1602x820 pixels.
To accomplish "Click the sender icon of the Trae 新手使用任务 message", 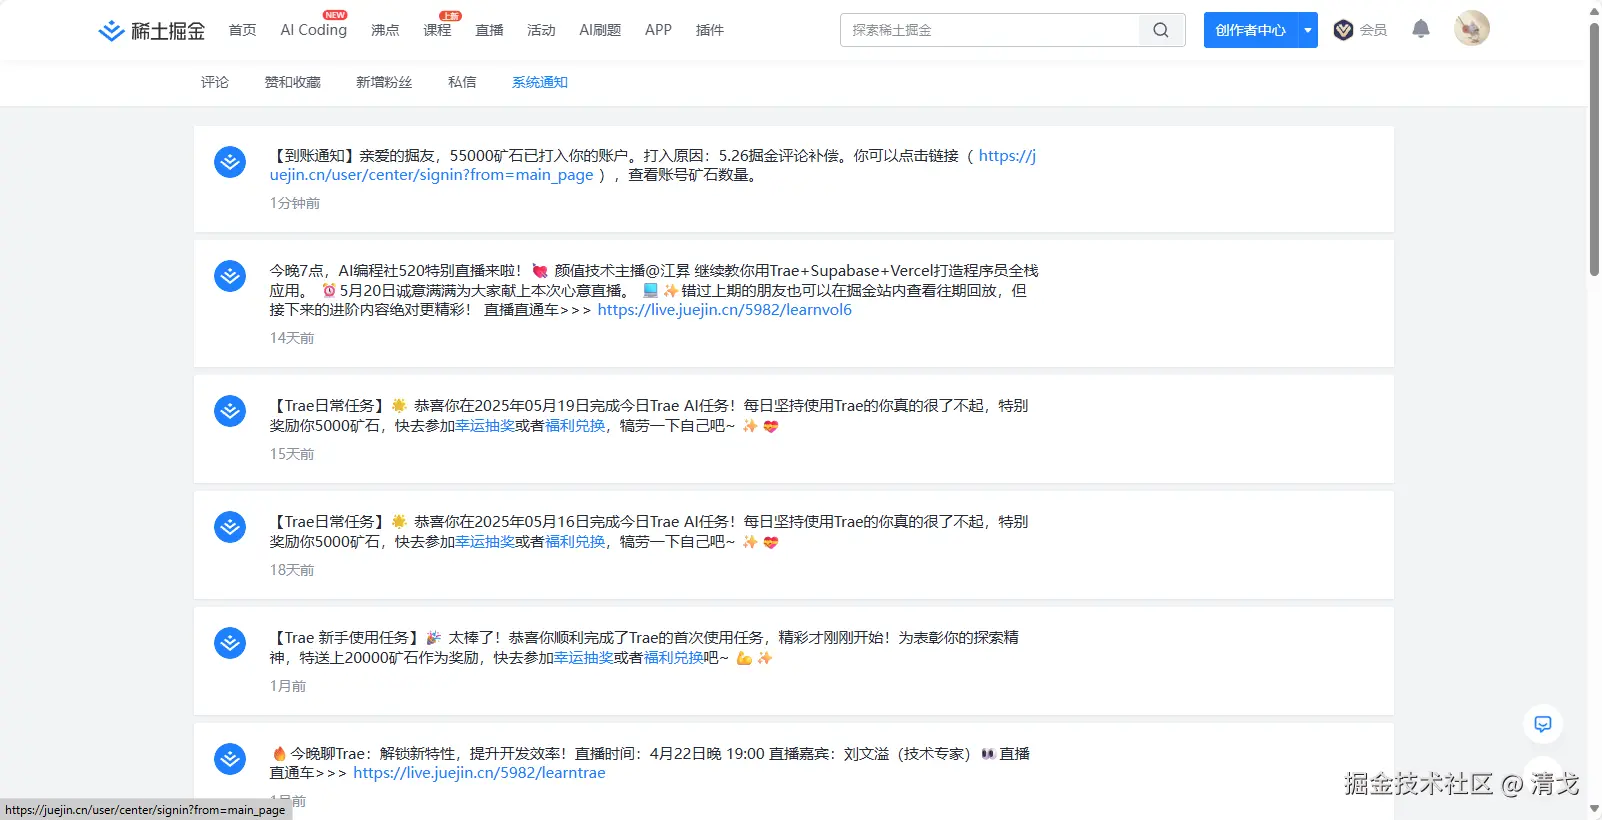I will (x=230, y=643).
